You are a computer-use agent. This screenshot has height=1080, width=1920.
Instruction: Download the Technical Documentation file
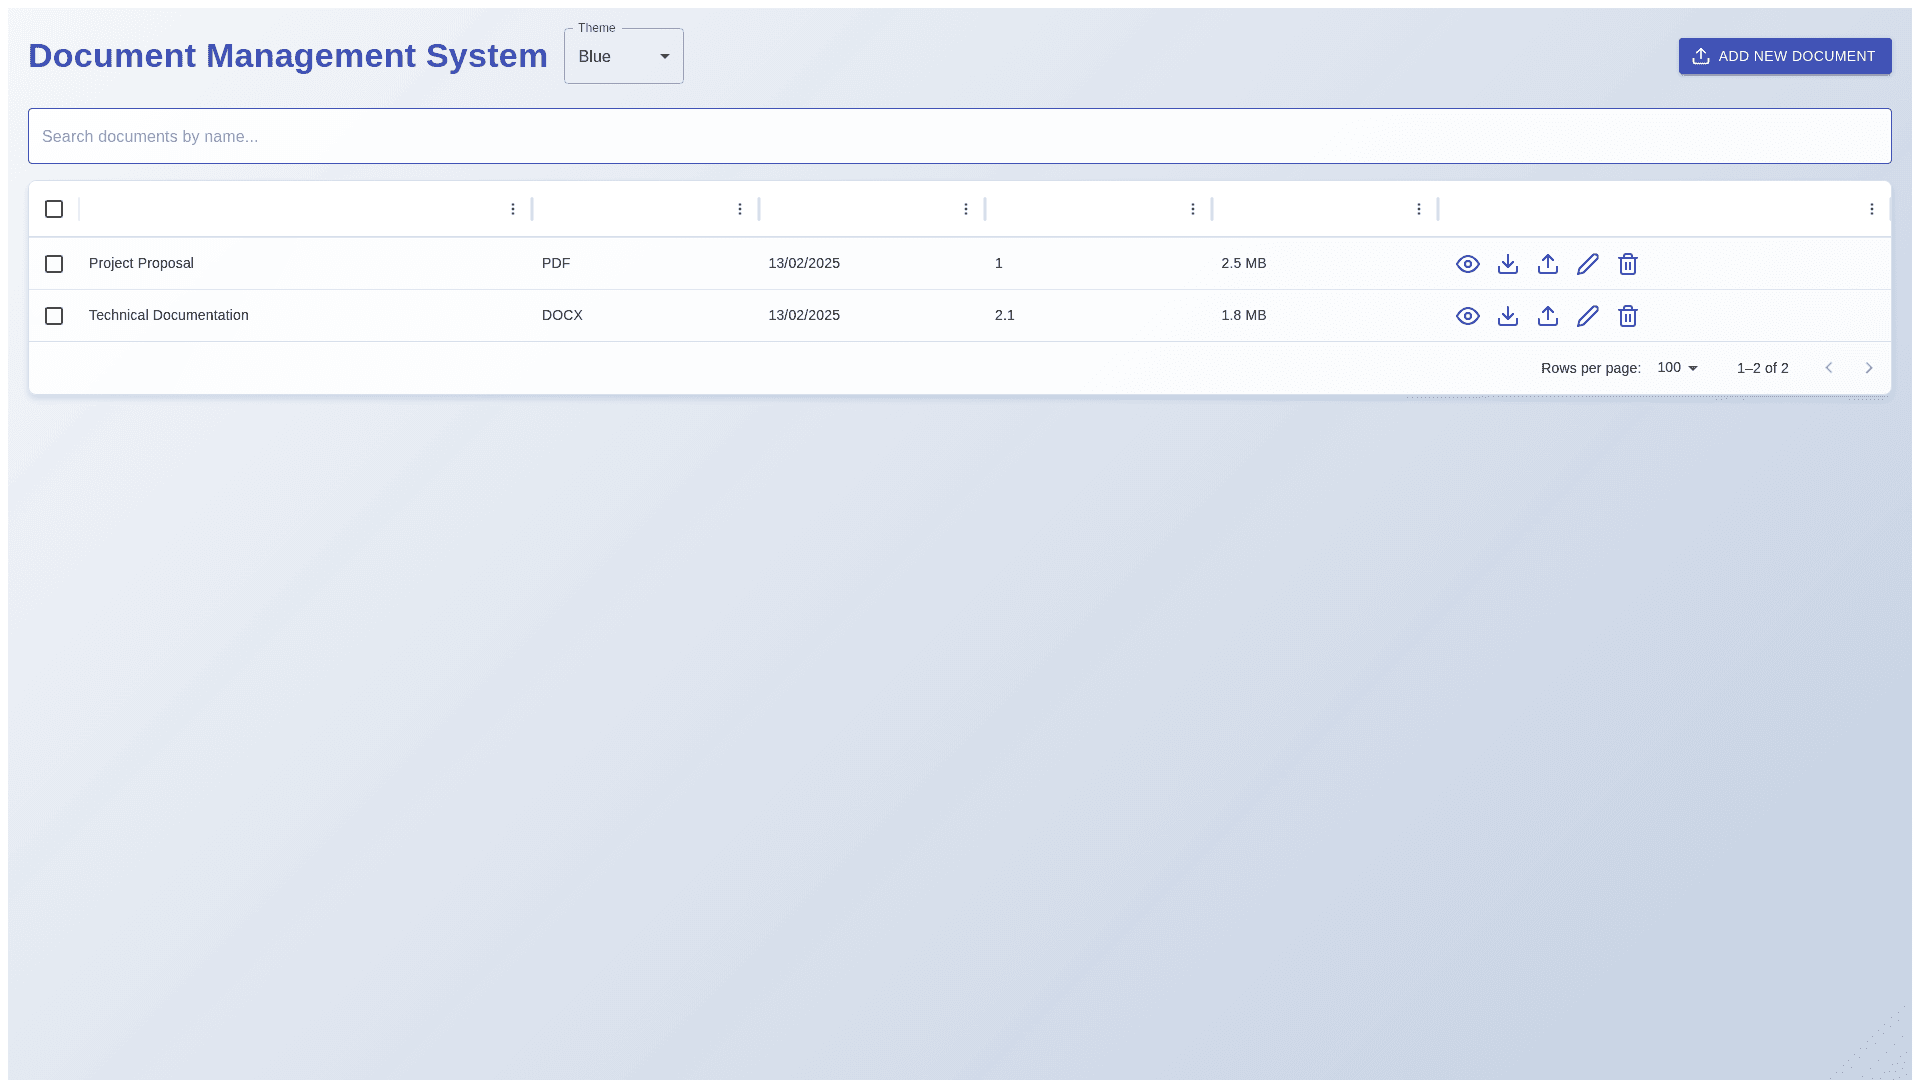click(x=1507, y=316)
